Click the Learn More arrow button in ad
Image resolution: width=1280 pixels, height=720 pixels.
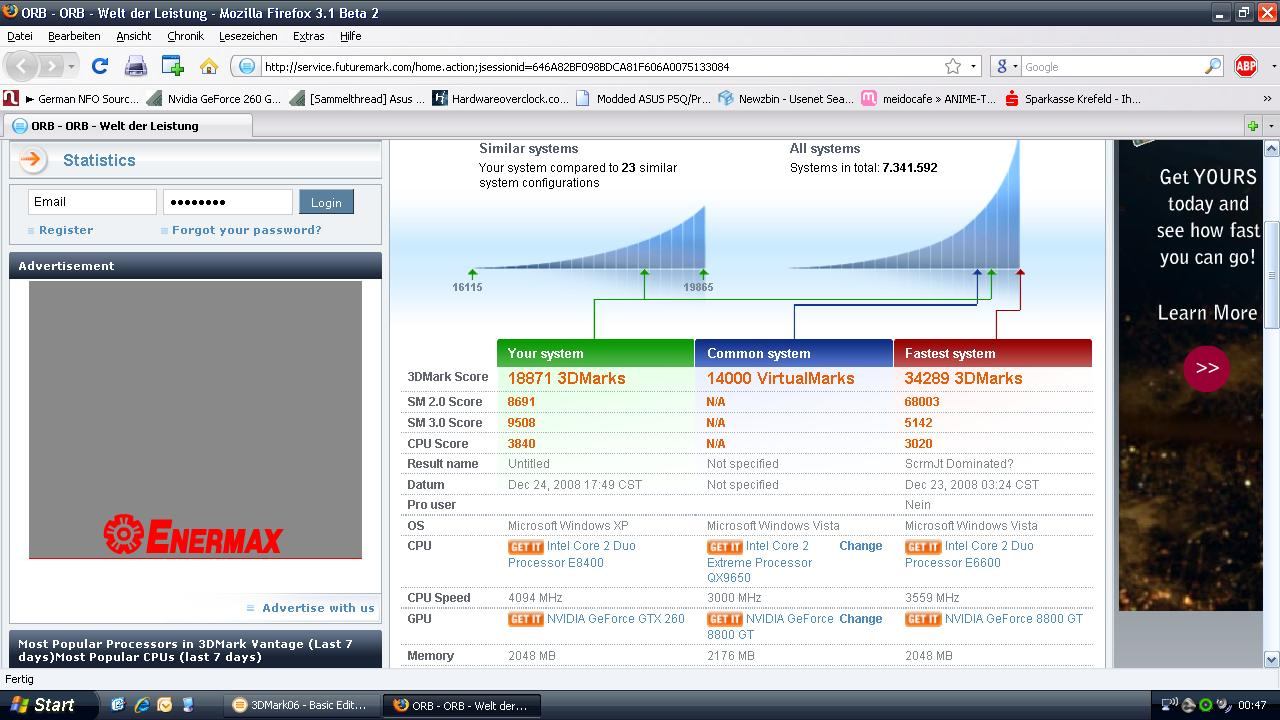click(x=1206, y=368)
